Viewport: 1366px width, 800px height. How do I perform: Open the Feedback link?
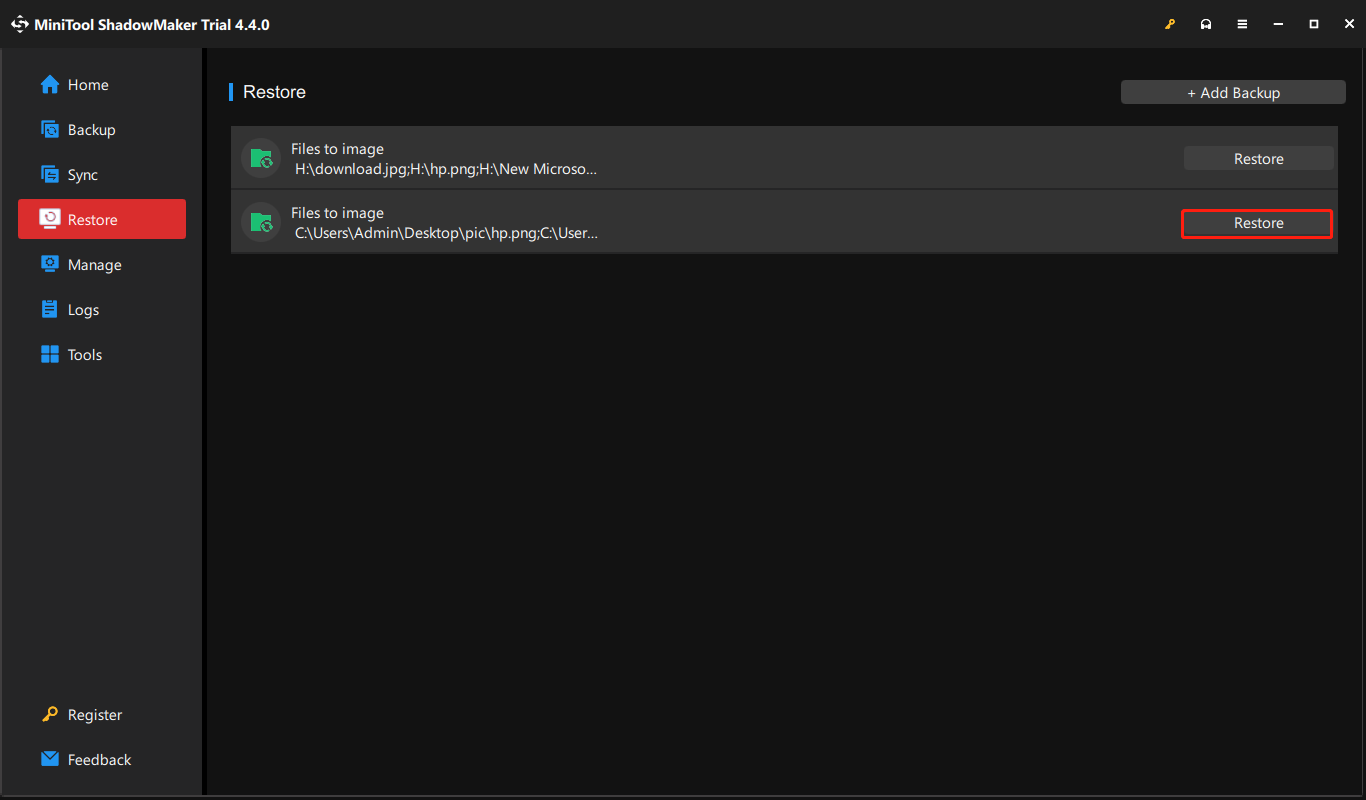tap(99, 760)
